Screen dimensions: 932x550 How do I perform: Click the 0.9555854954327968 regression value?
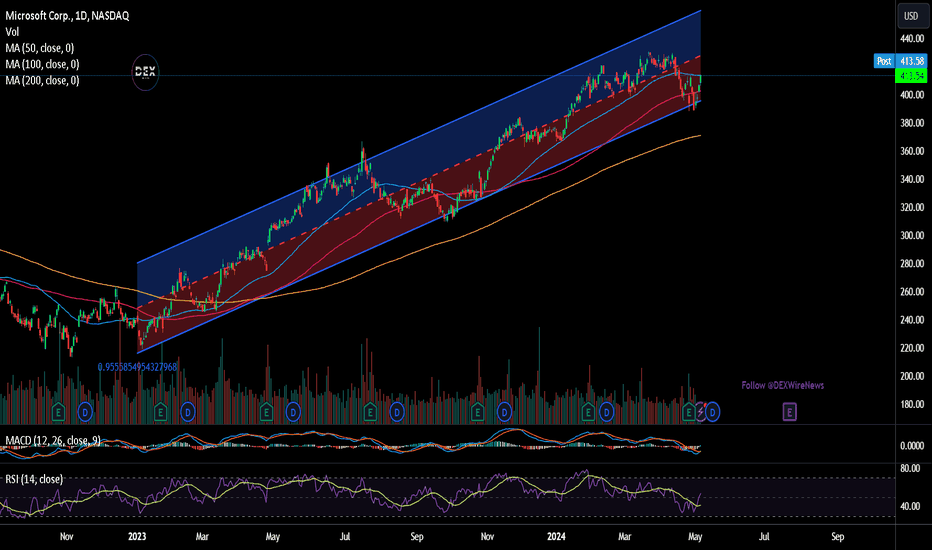tap(137, 367)
